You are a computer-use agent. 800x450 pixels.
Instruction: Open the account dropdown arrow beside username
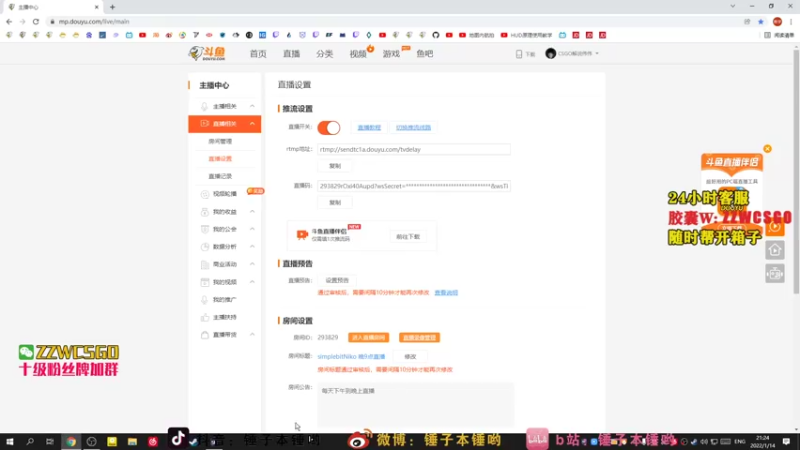[597, 54]
